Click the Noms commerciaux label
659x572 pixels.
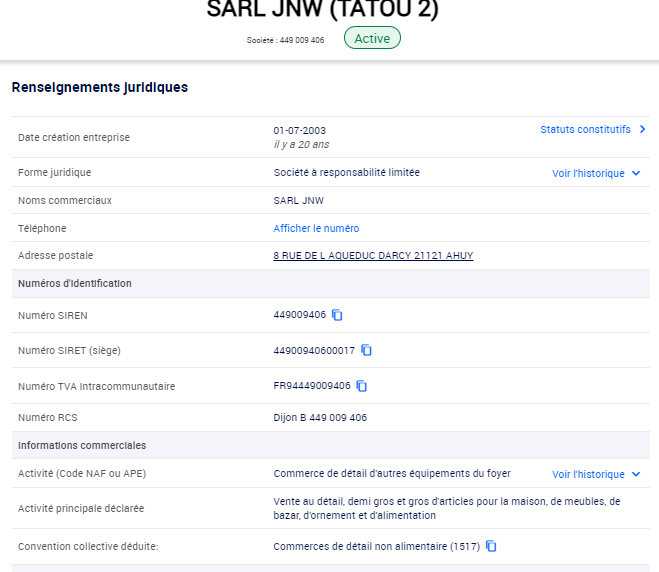tap(65, 200)
